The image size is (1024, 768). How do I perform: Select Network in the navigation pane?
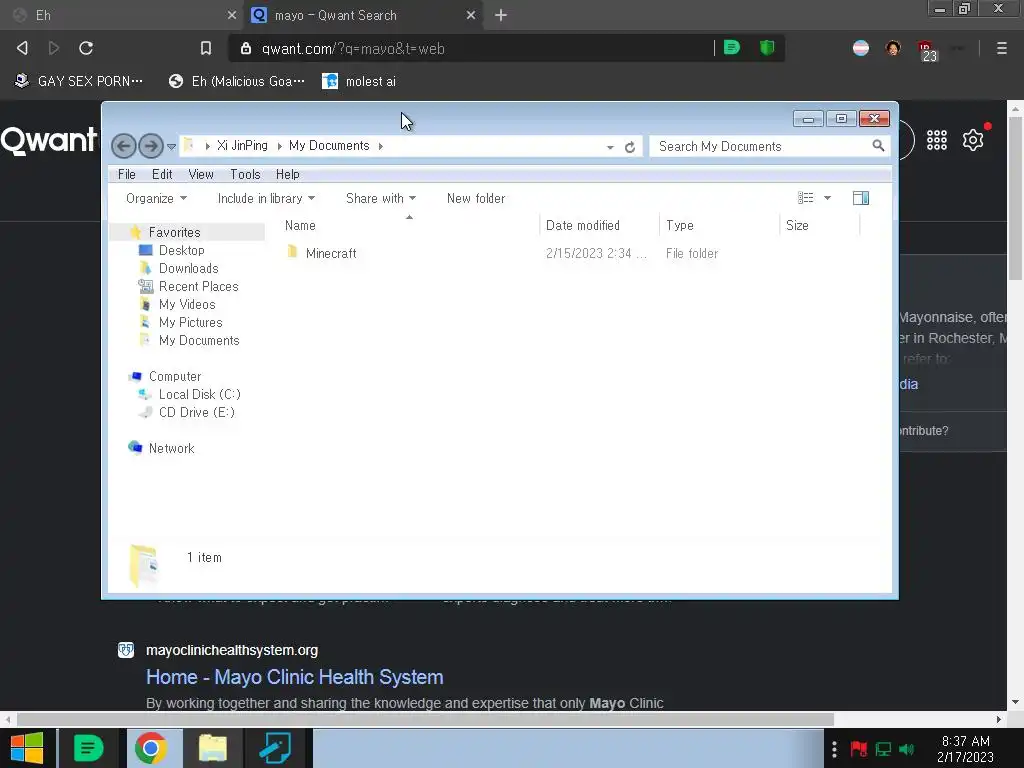coord(172,449)
